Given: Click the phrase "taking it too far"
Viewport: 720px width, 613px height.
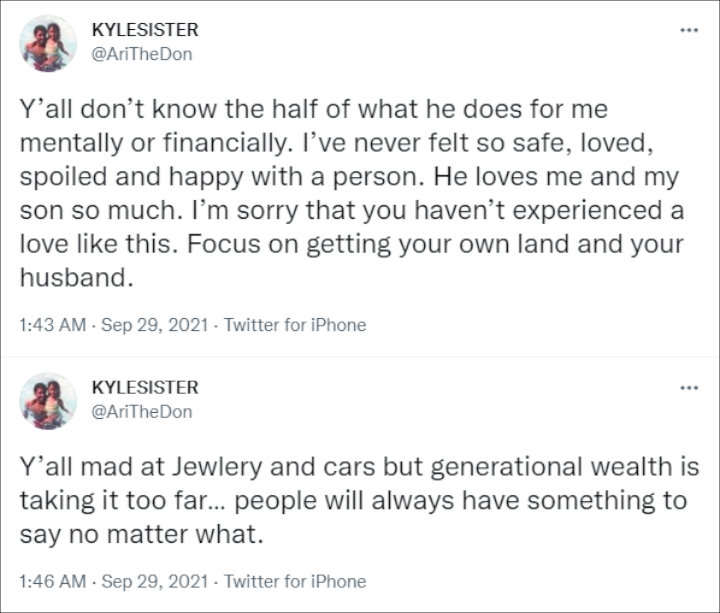Looking at the screenshot, I should (116, 501).
